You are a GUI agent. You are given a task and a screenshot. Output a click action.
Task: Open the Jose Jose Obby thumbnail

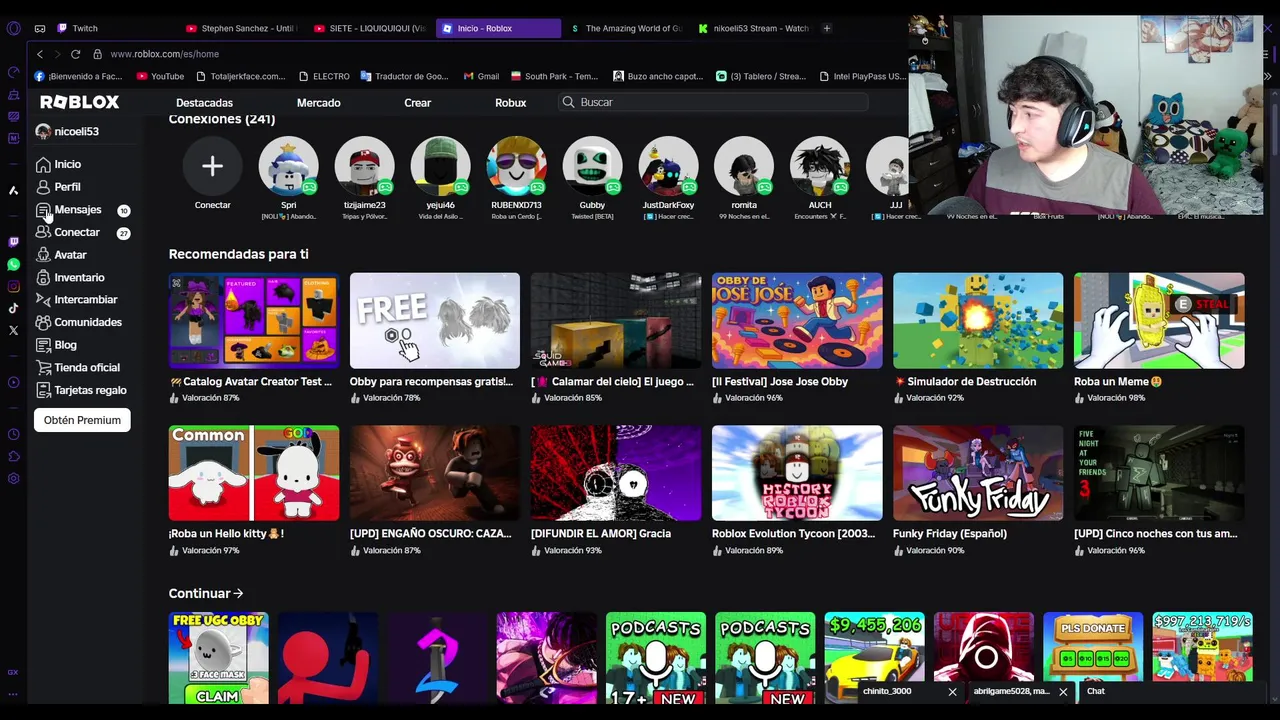[x=797, y=320]
